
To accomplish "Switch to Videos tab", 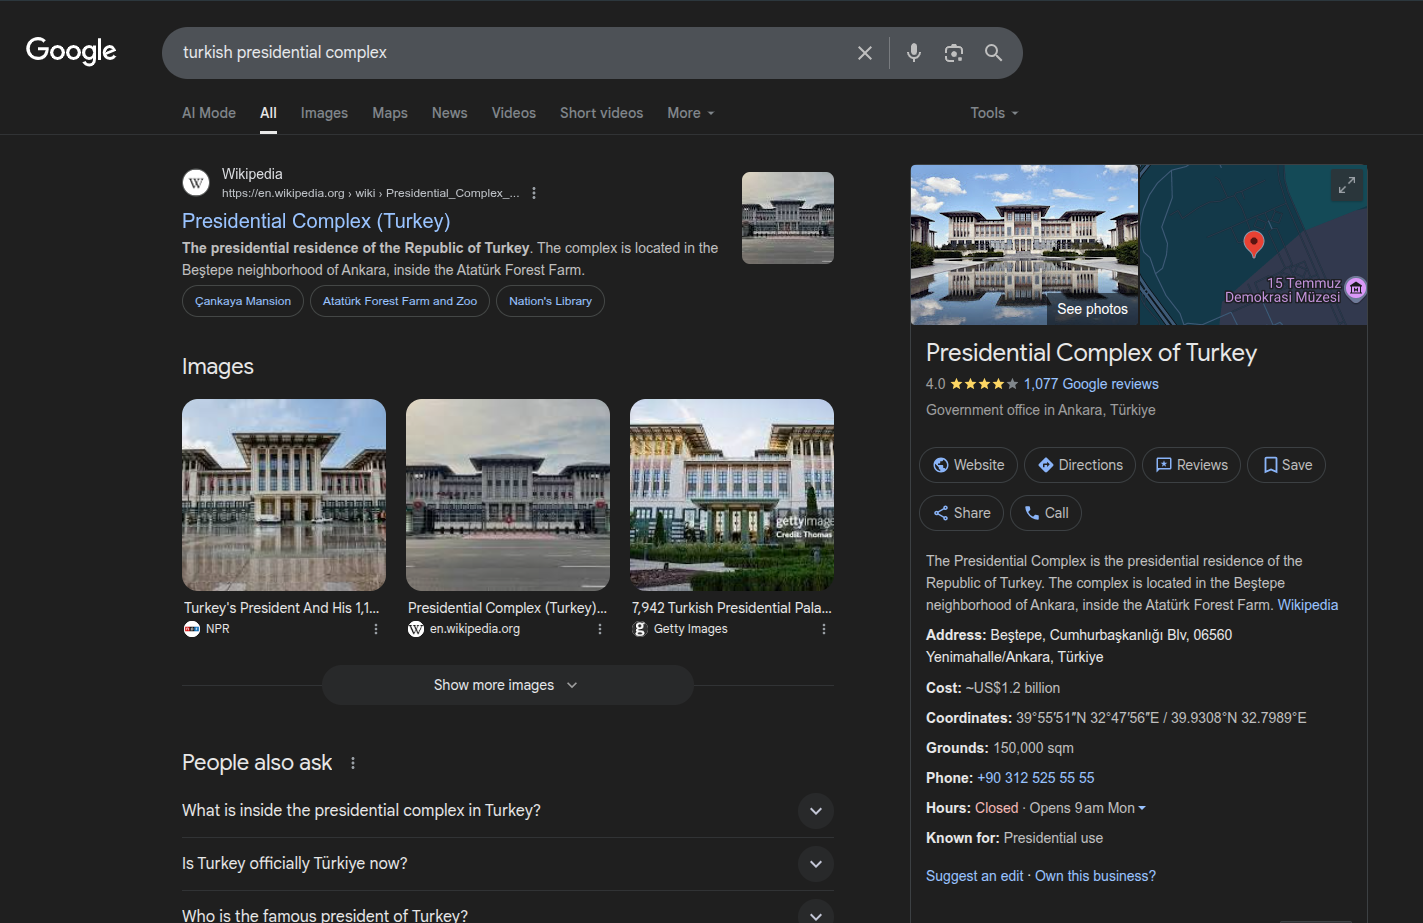I will (514, 113).
